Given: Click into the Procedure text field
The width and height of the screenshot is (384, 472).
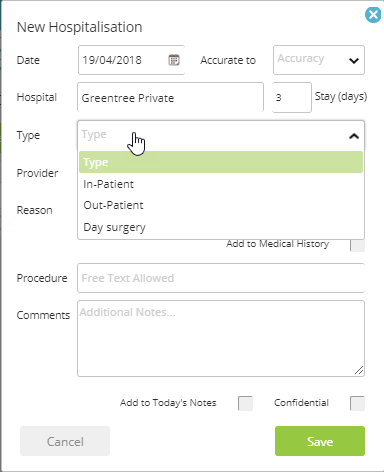Looking at the screenshot, I should pyautogui.click(x=221, y=278).
